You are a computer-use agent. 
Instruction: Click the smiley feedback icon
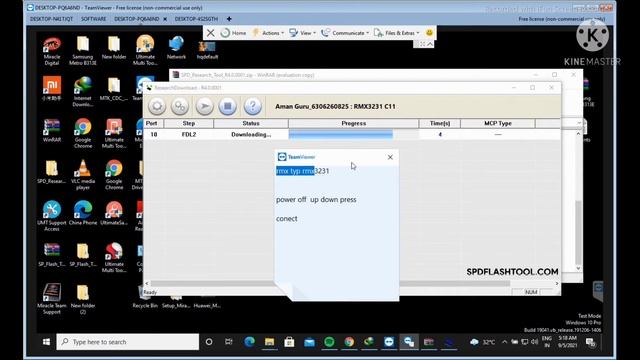[429, 33]
